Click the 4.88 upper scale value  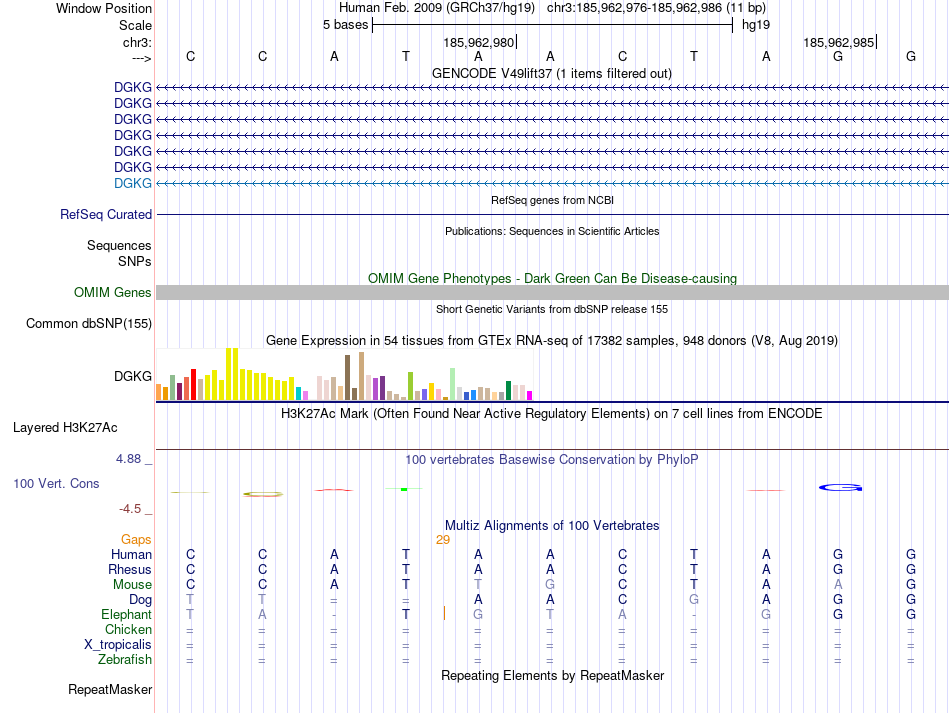[128, 459]
